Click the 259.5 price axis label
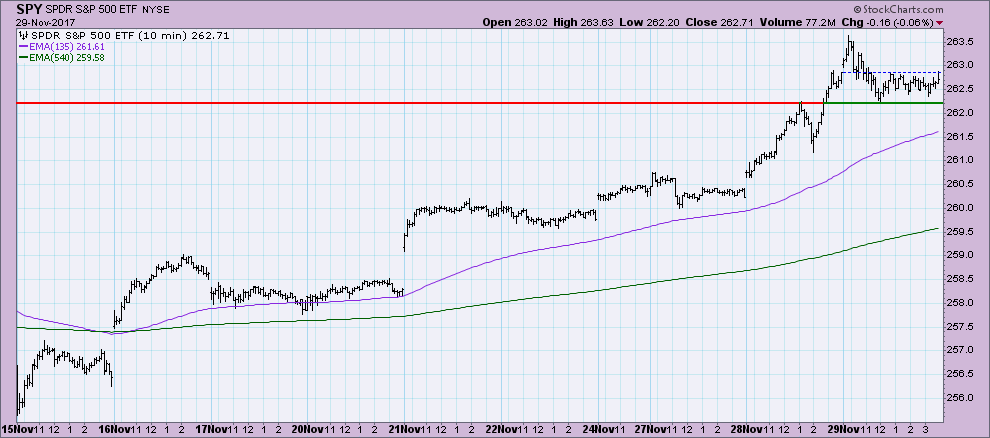 click(959, 232)
